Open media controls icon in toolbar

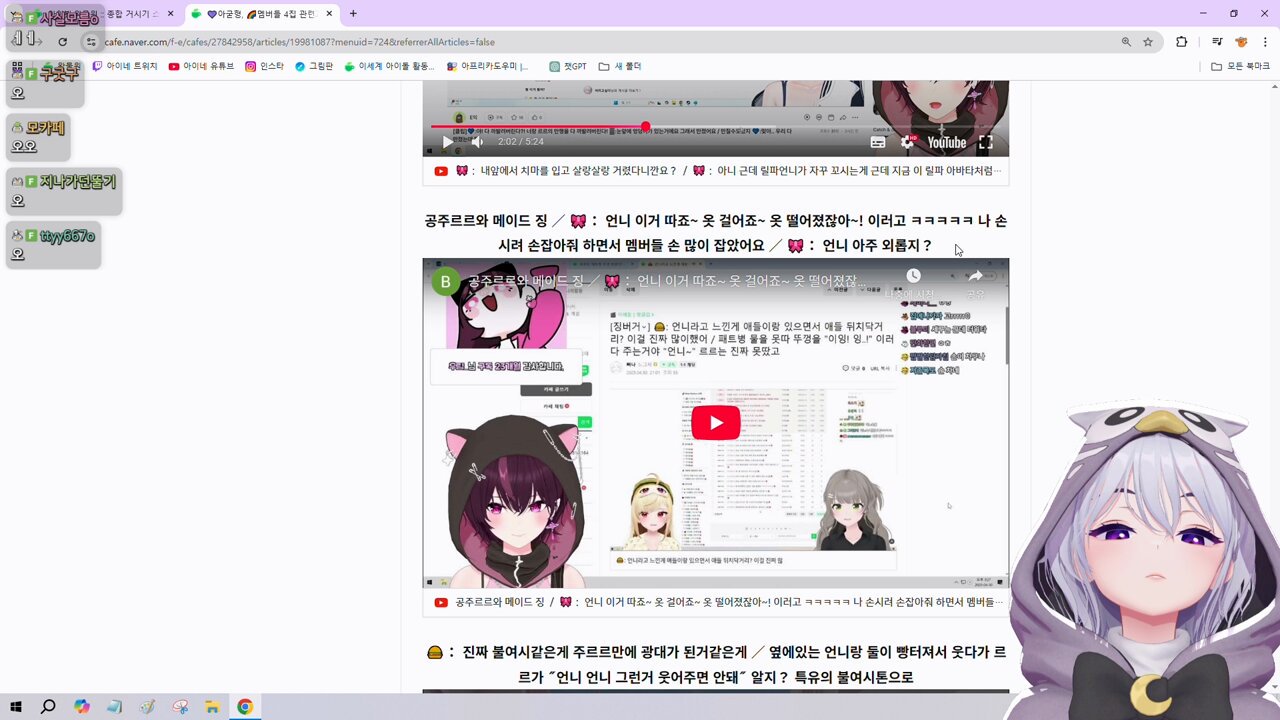point(1217,42)
